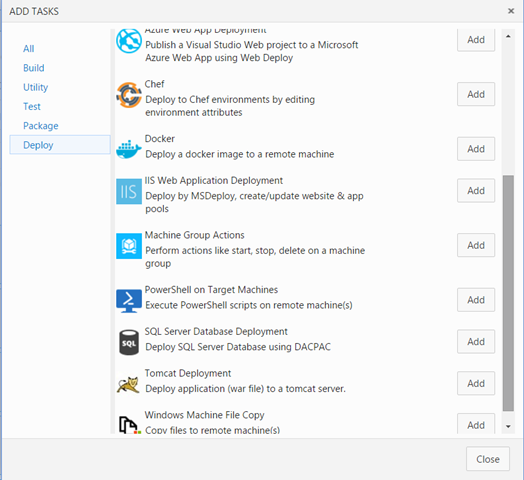The image size is (524, 480).
Task: Switch to the Build category
Action: (33, 68)
